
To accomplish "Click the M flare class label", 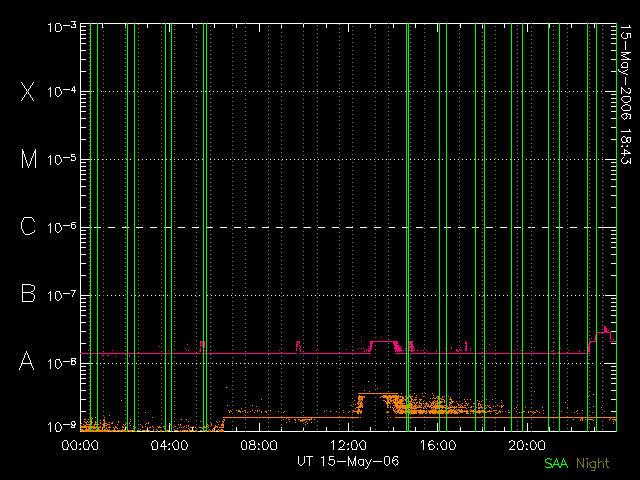I will (29, 159).
